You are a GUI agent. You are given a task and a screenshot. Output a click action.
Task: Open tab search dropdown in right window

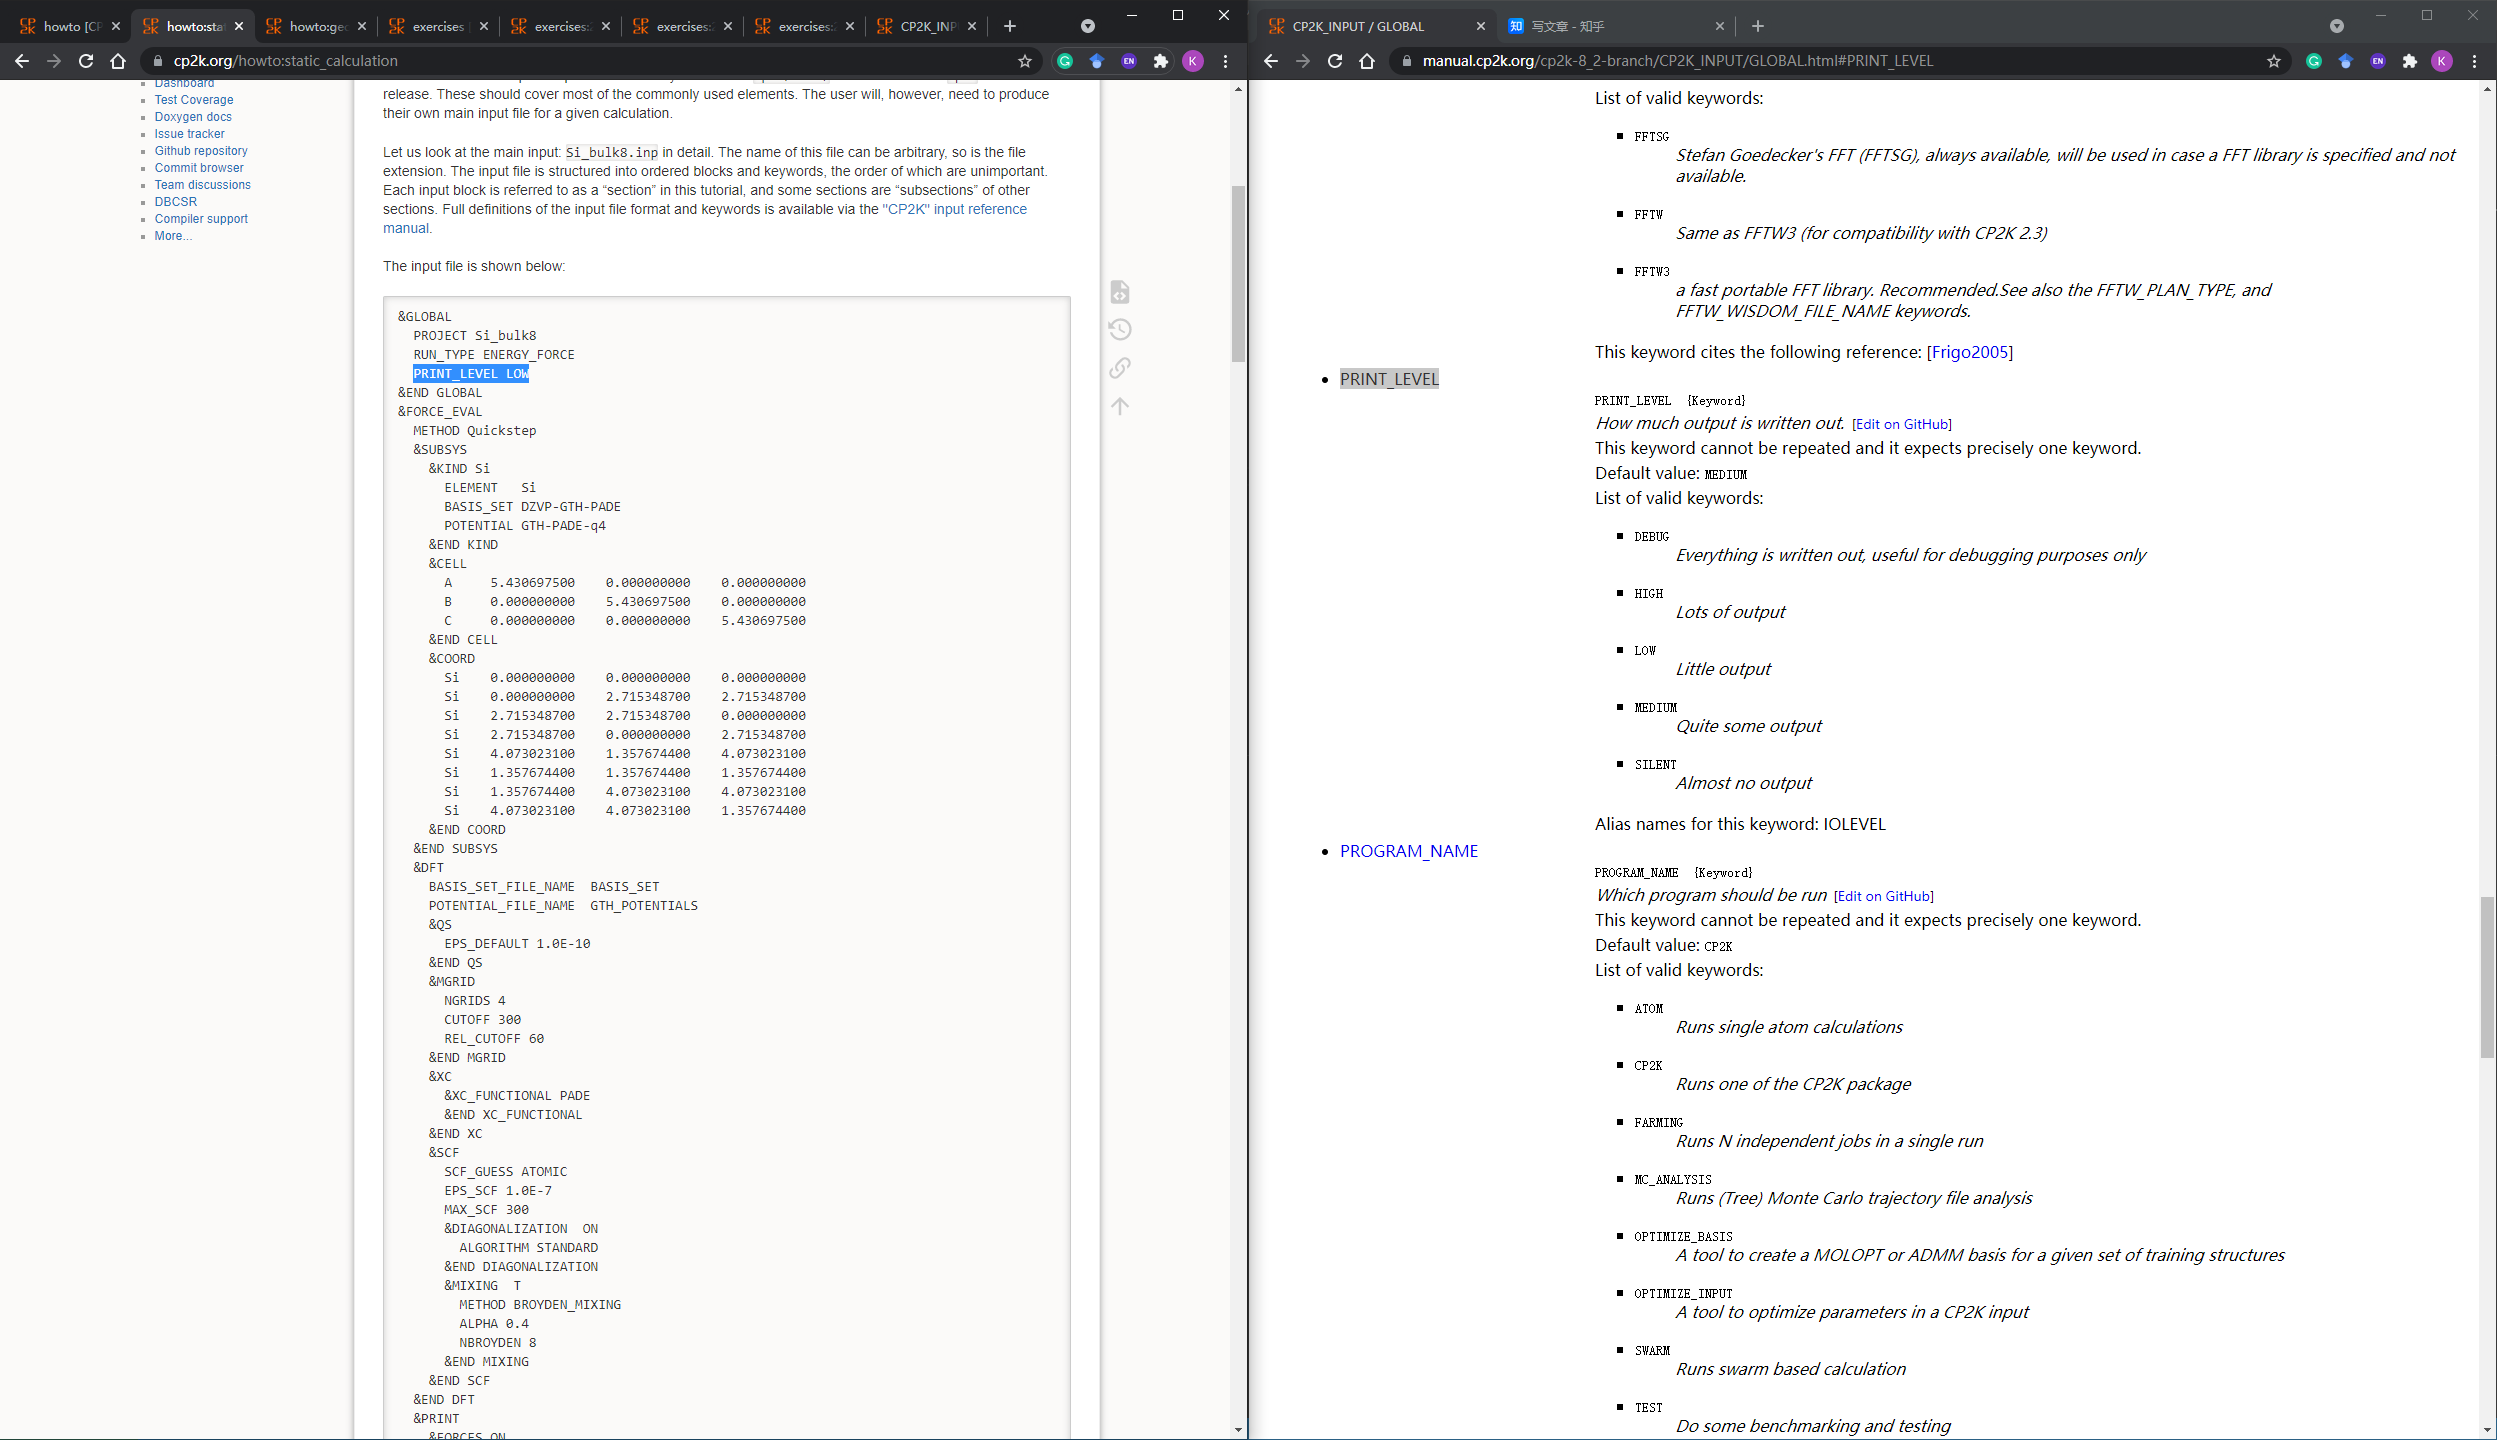pos(2336,26)
